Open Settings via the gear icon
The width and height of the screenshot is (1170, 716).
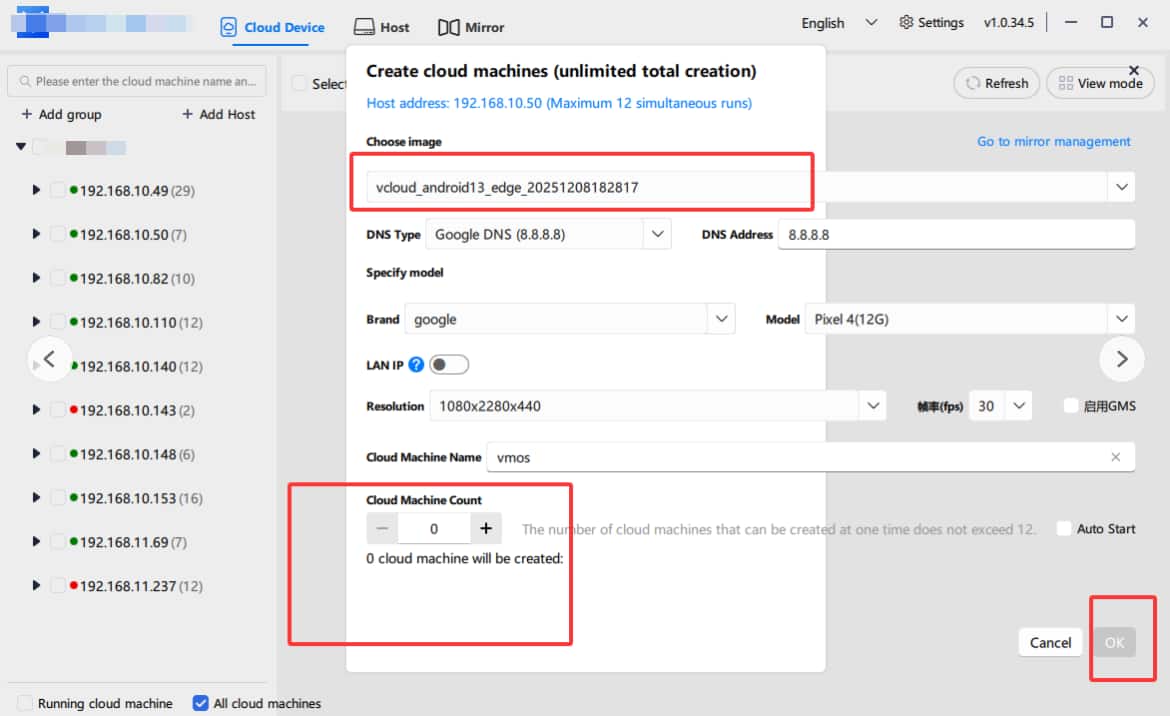click(906, 23)
